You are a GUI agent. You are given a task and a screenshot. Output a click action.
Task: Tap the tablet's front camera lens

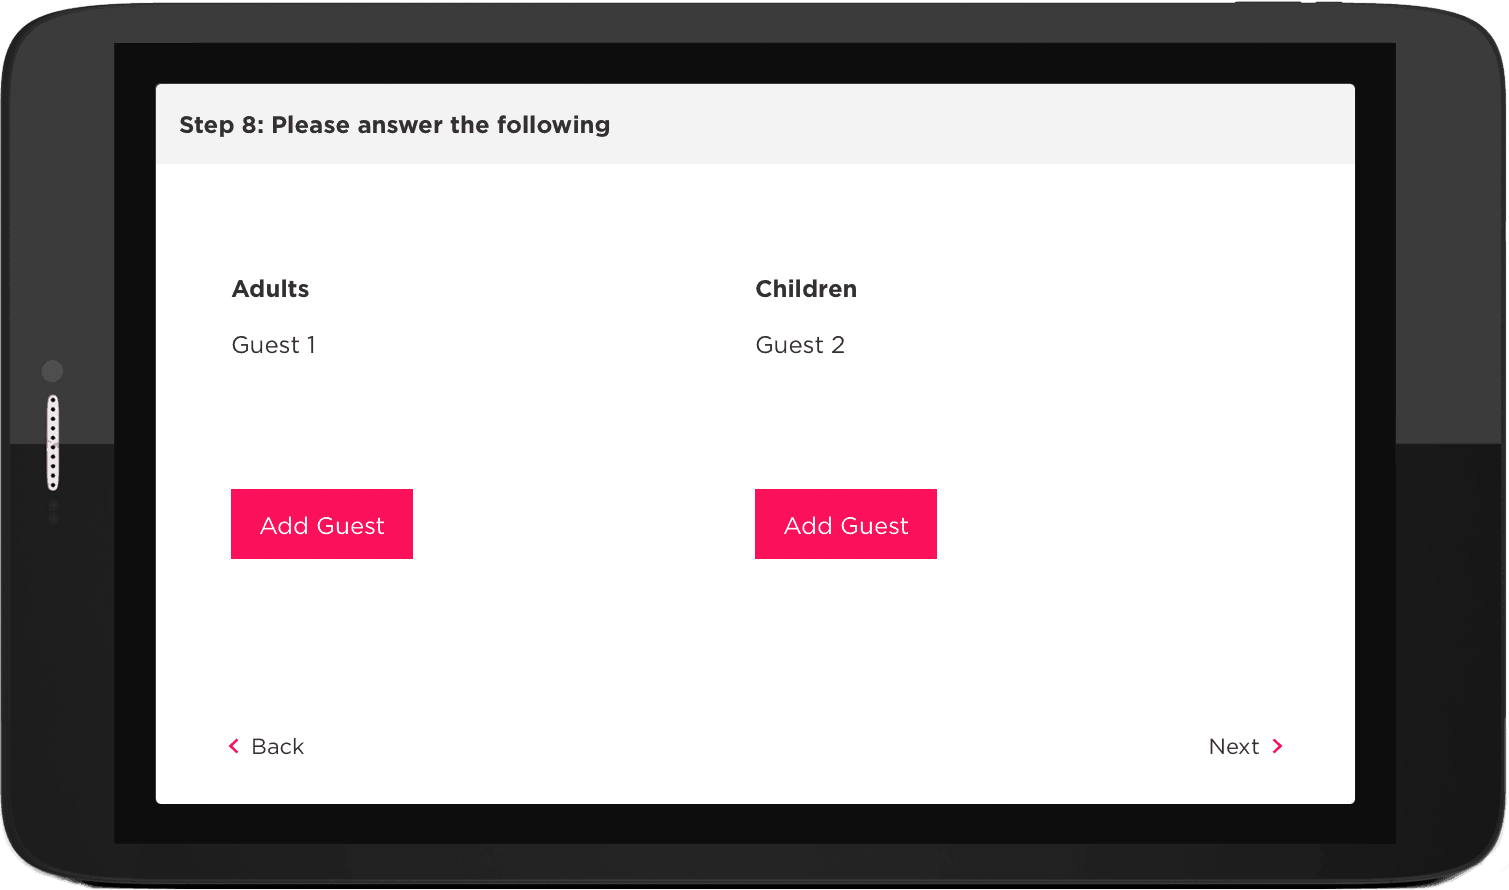(x=52, y=371)
